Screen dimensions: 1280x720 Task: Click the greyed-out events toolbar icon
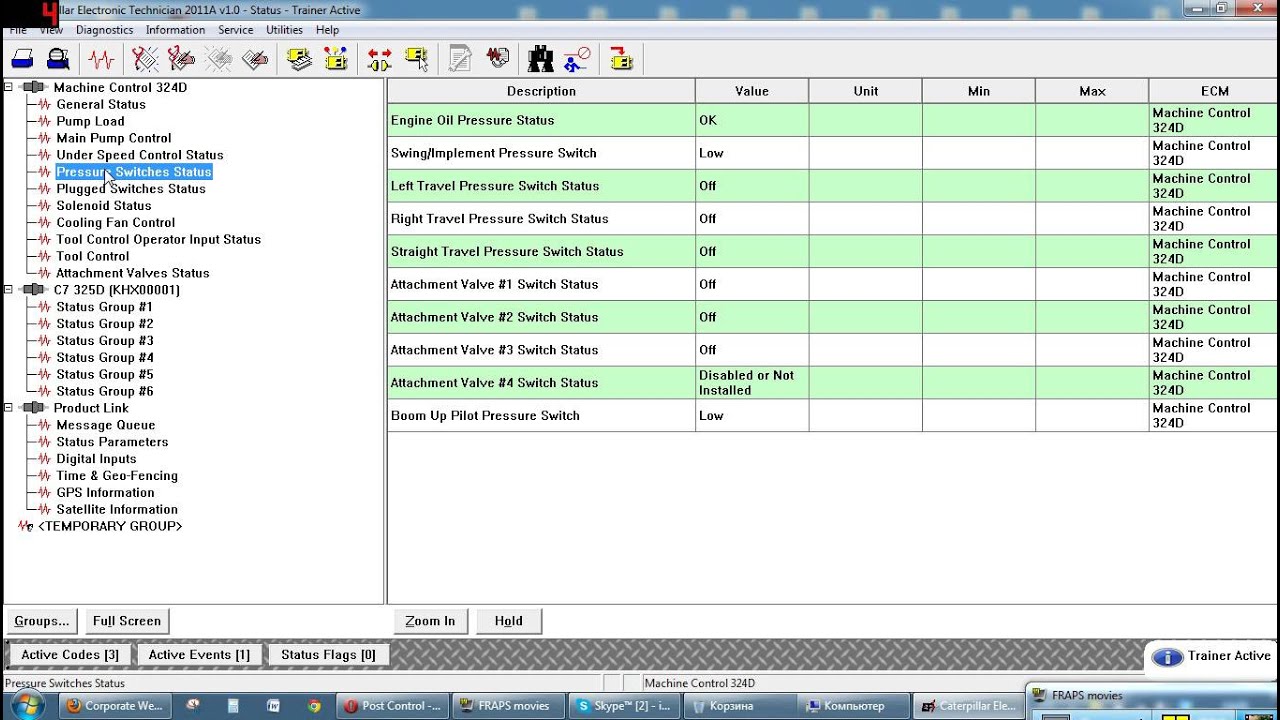[218, 59]
